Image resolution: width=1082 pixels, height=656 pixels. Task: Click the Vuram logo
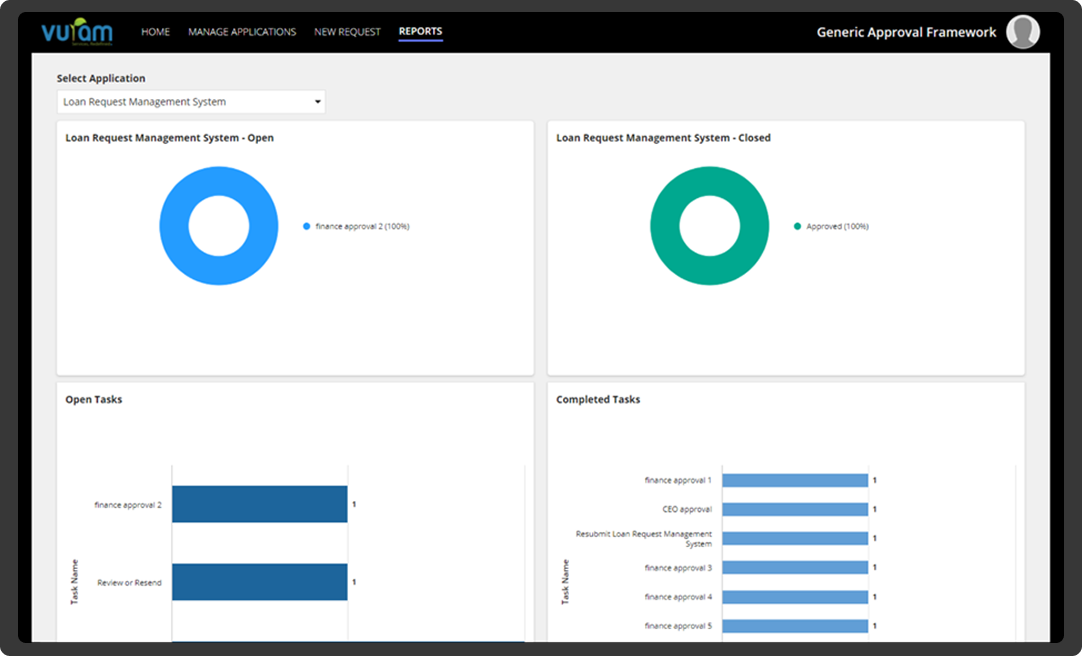pos(76,32)
